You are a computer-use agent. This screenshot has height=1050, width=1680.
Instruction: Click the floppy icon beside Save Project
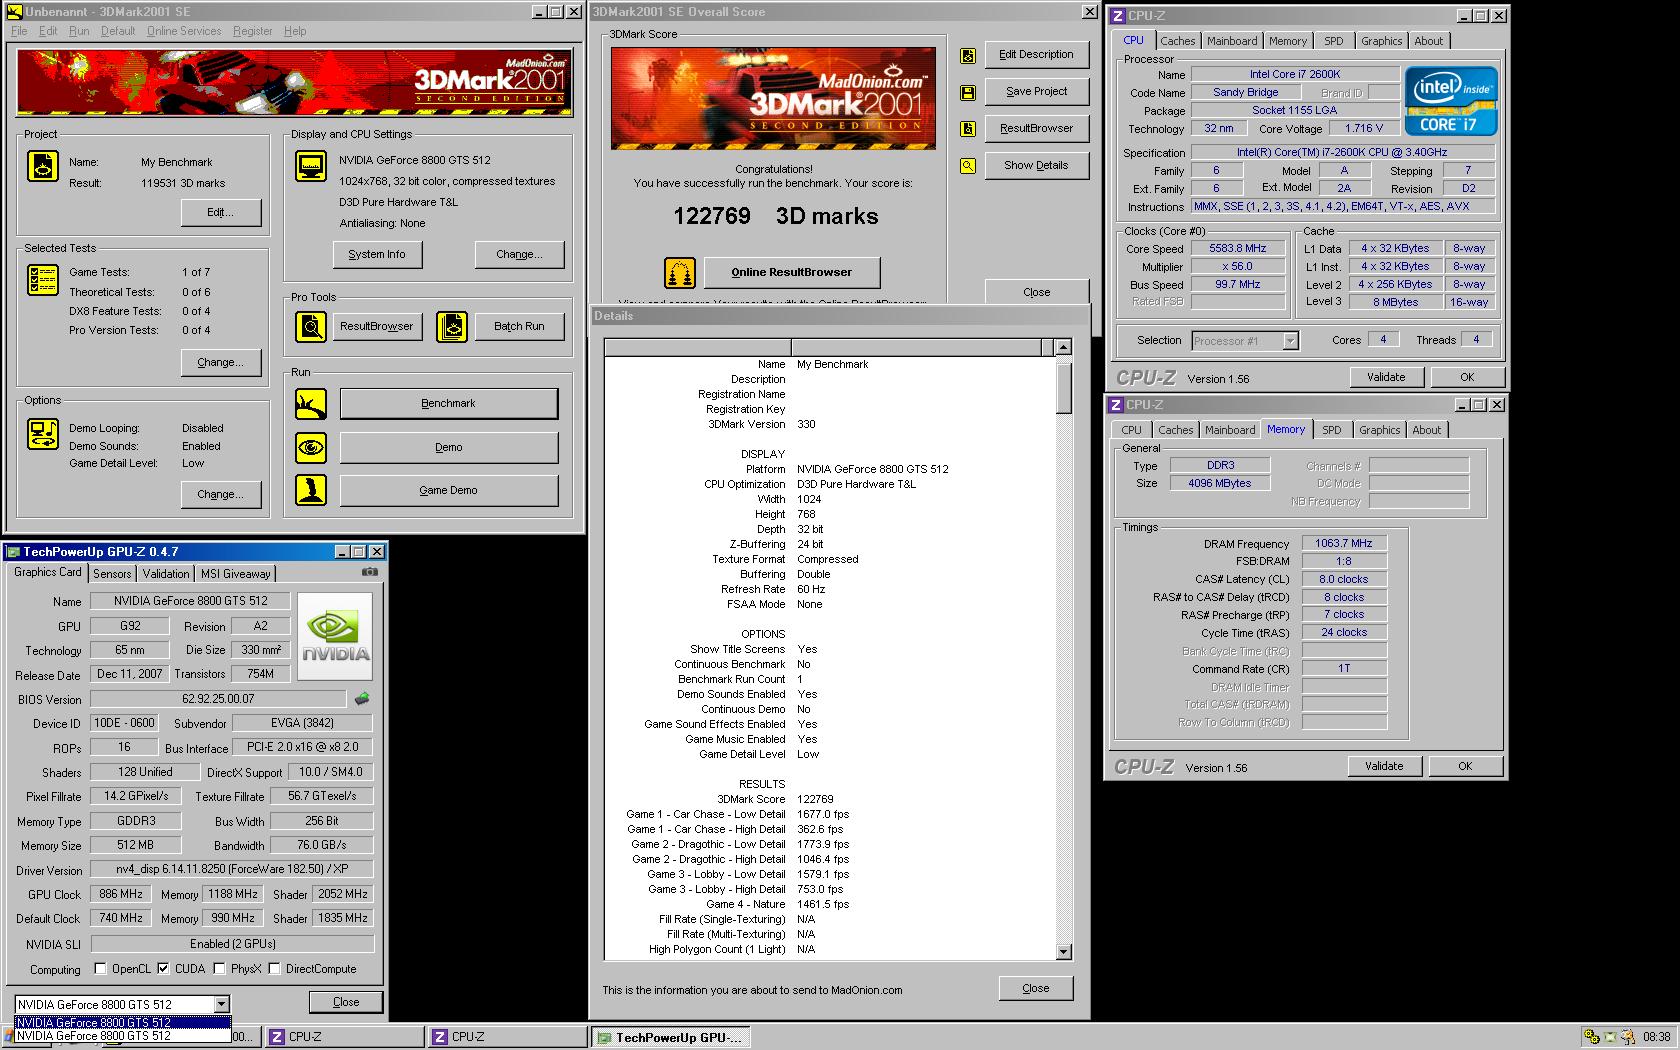click(x=968, y=92)
